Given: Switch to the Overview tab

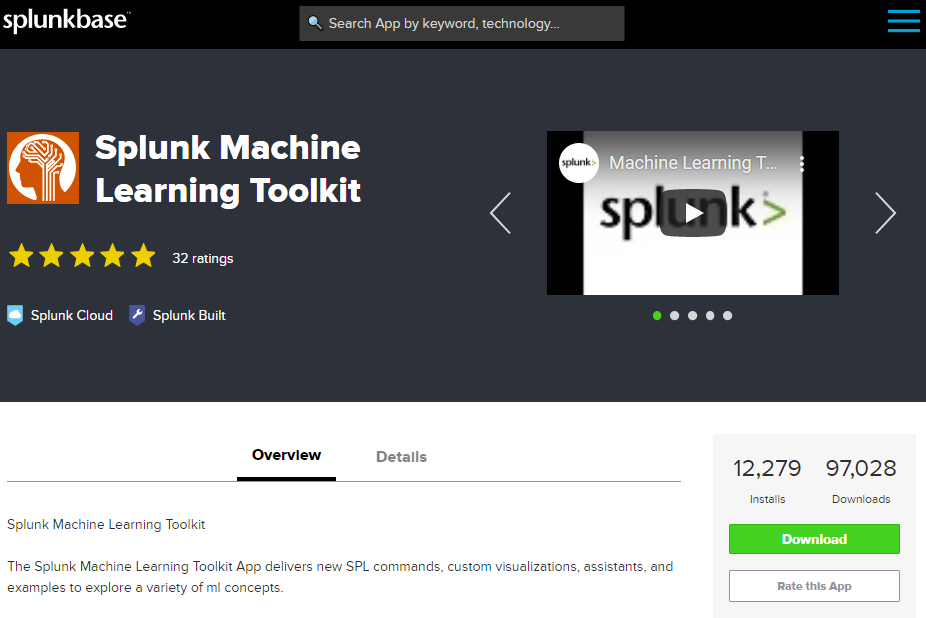Looking at the screenshot, I should pos(286,455).
